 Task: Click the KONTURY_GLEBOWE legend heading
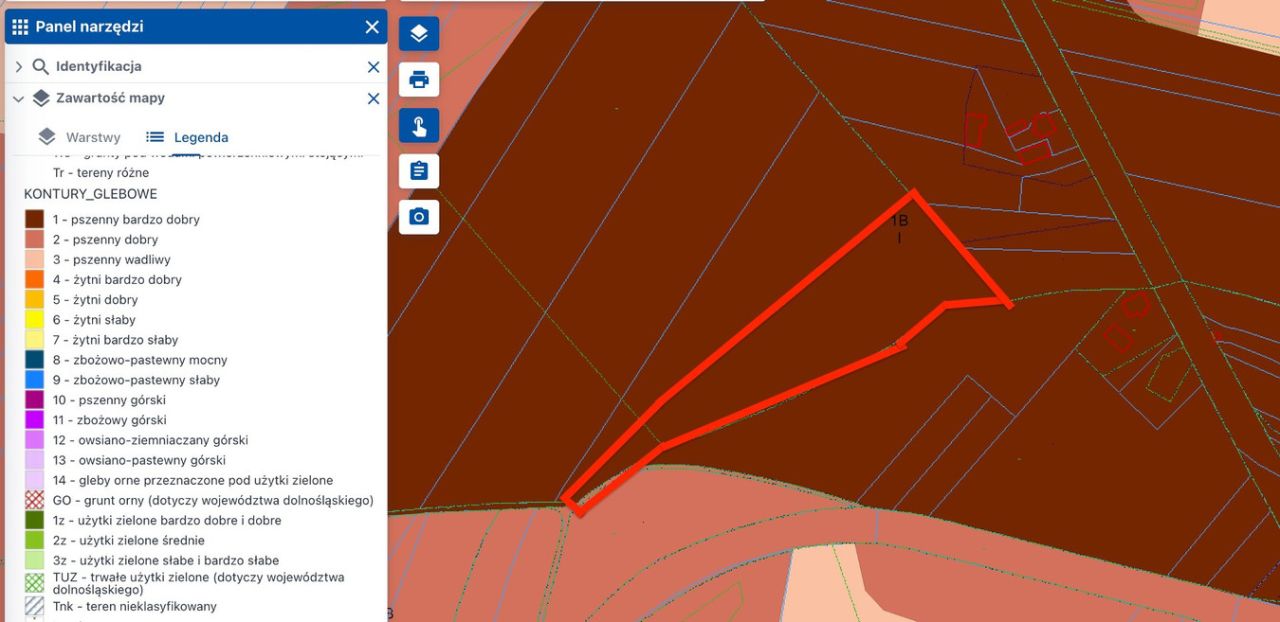click(x=90, y=194)
